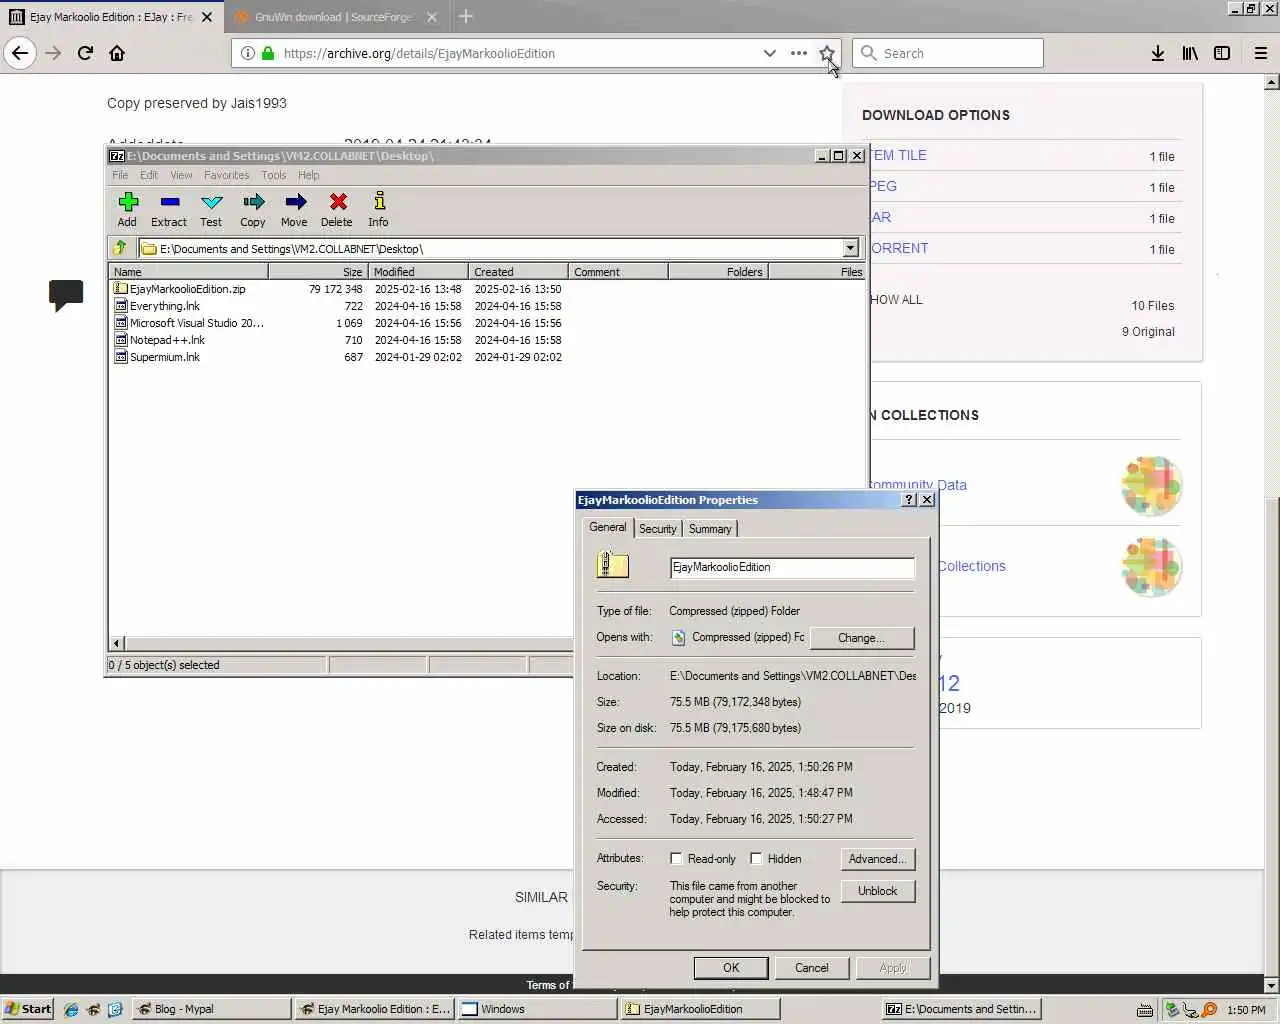Click the Info icon in 7-Zip
The image size is (1280, 1024).
(378, 209)
